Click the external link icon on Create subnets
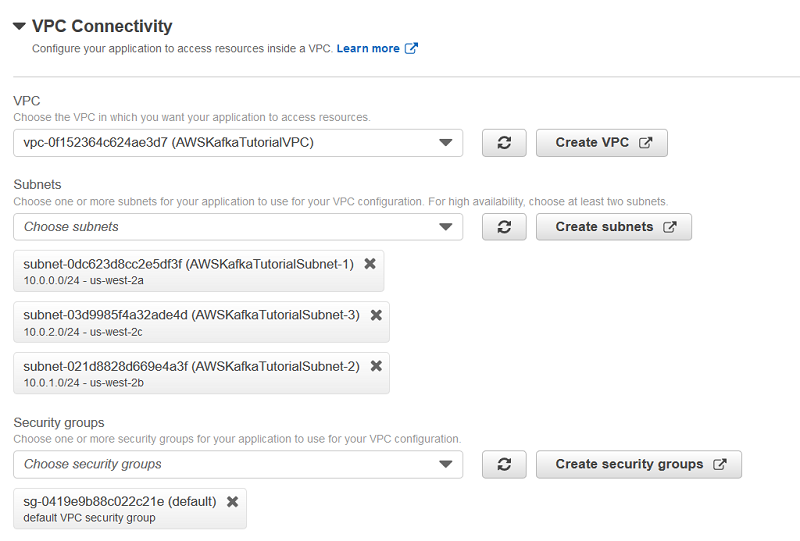 pyautogui.click(x=670, y=227)
